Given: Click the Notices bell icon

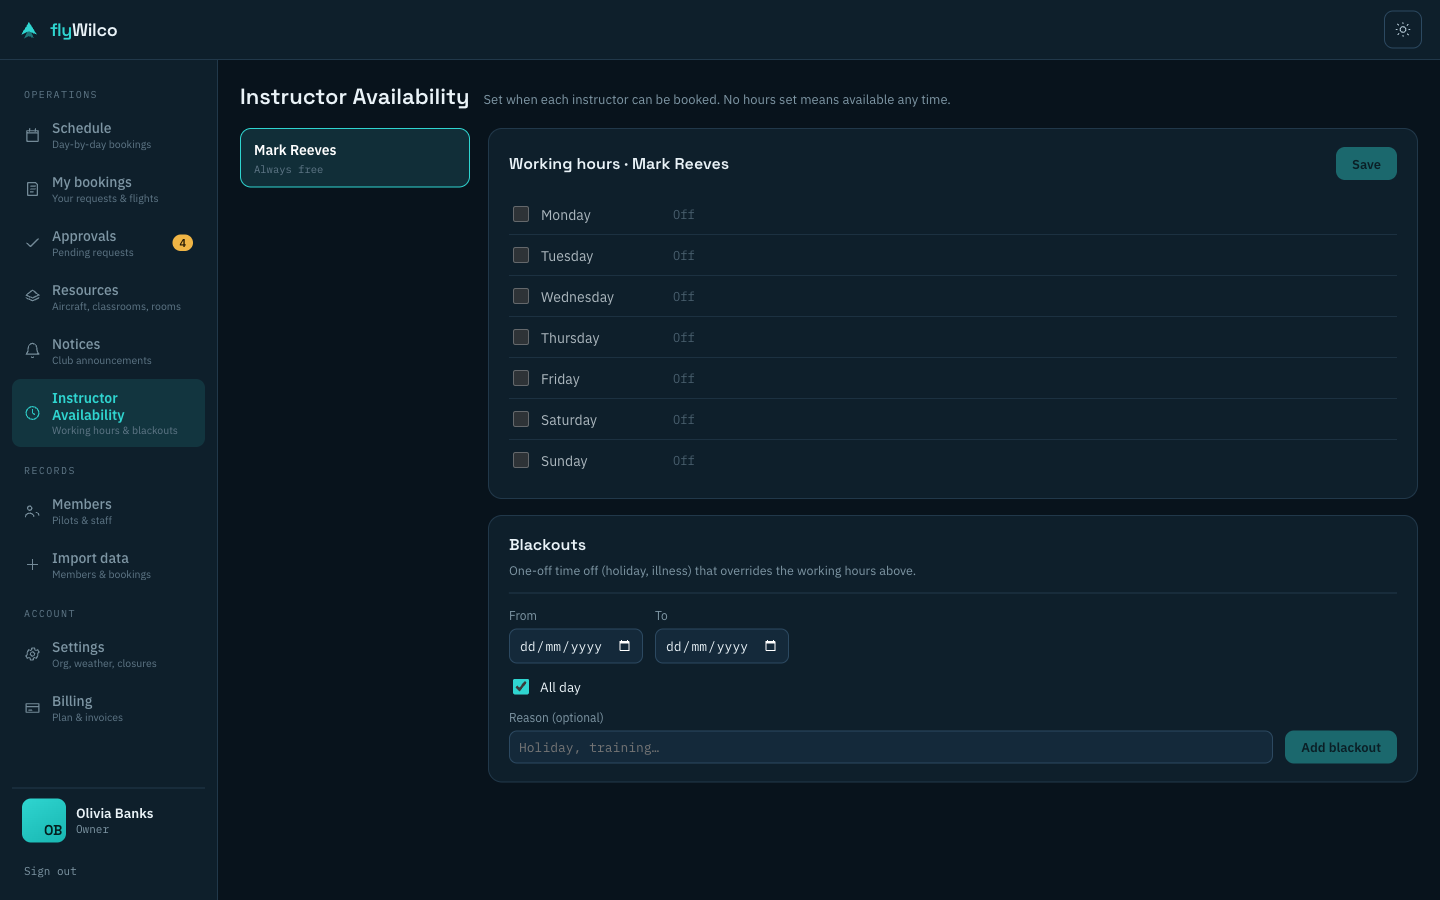Looking at the screenshot, I should pyautogui.click(x=32, y=351).
